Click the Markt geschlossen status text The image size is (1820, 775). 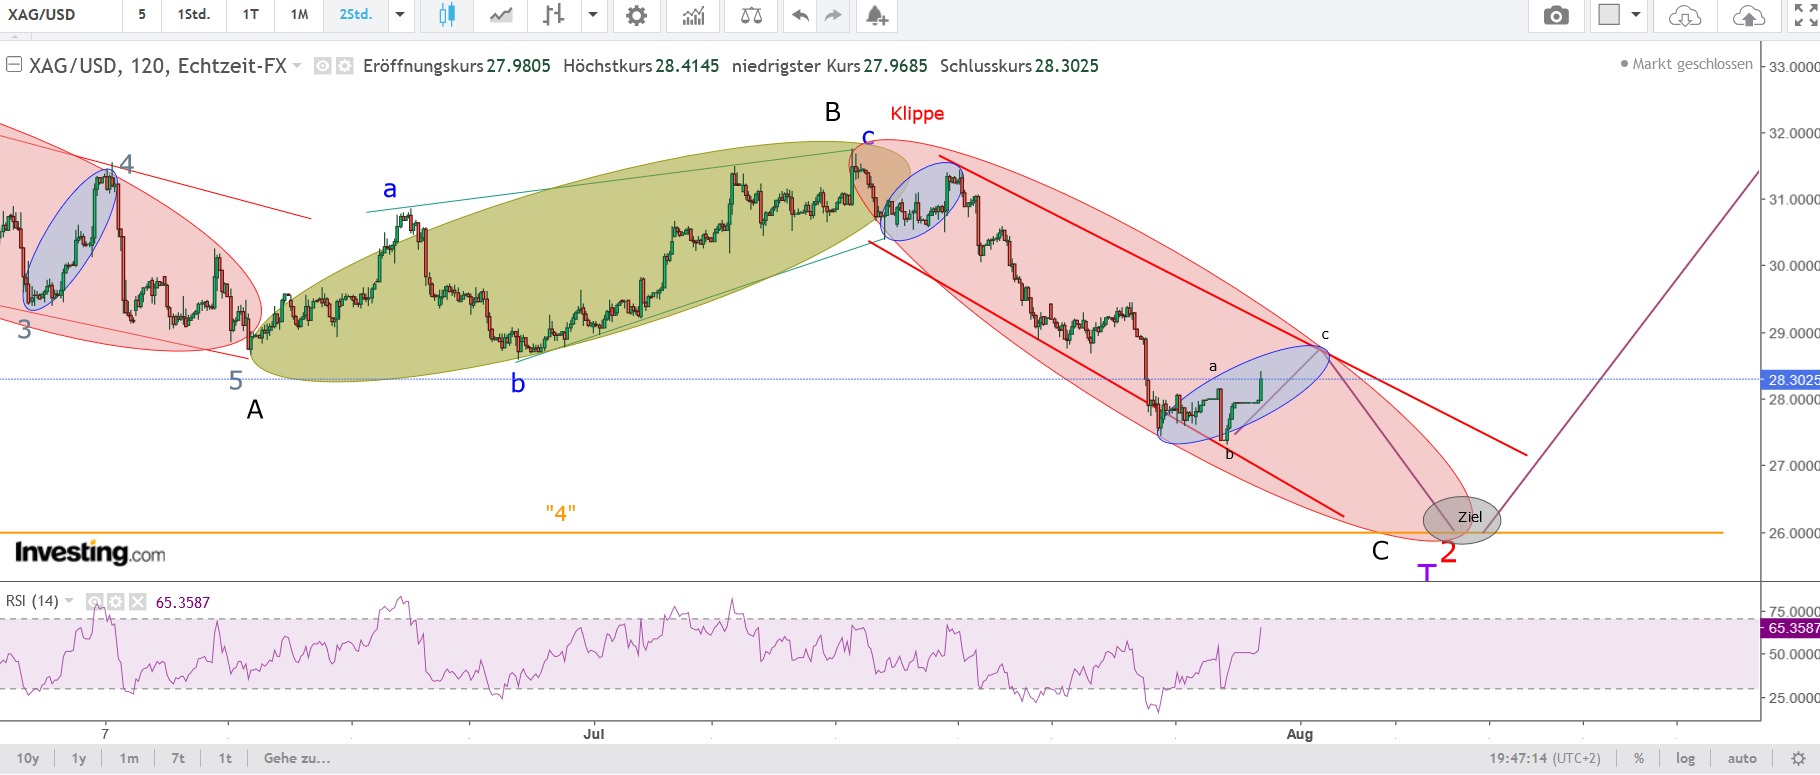click(1692, 64)
